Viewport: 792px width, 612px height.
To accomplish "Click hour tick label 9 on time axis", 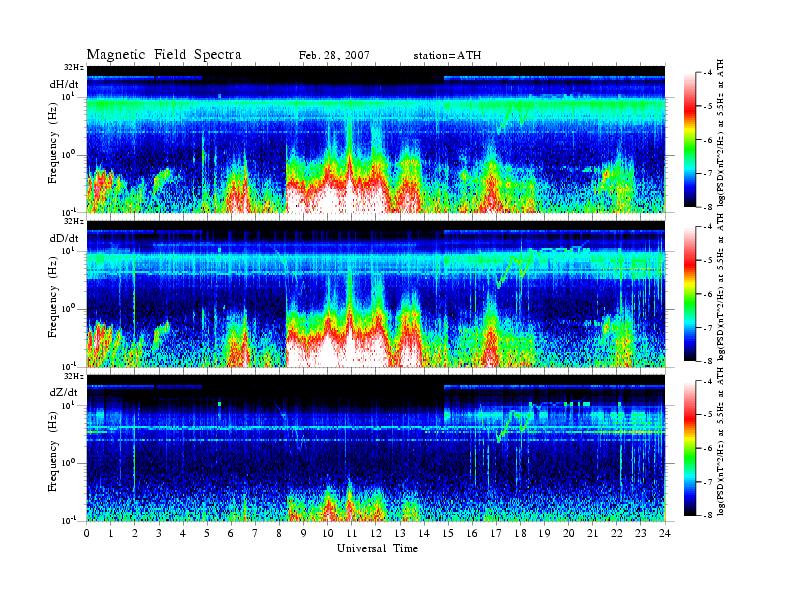I will point(304,534).
